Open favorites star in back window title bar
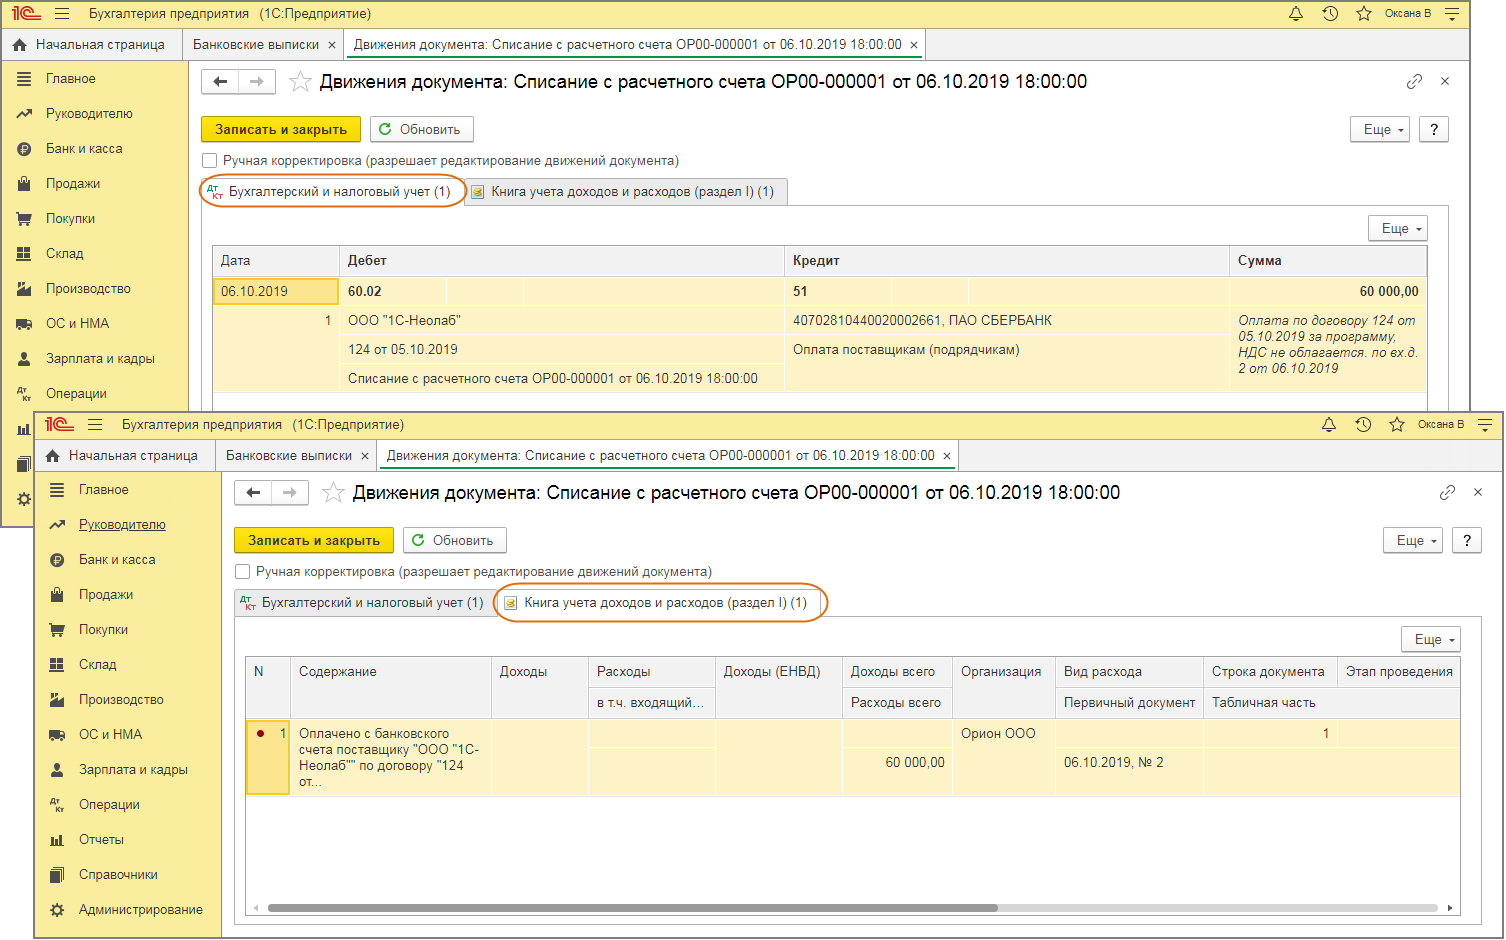 click(1364, 14)
